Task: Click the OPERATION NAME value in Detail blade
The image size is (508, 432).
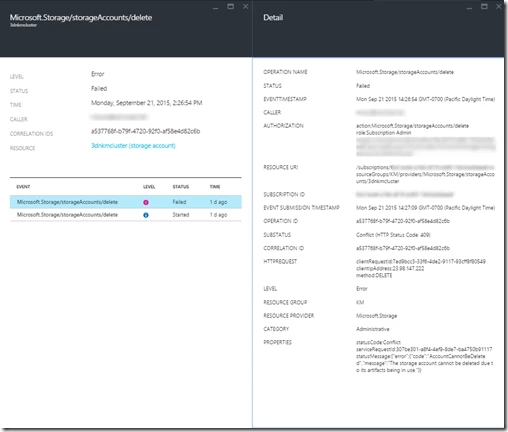Action: pyautogui.click(x=405, y=72)
